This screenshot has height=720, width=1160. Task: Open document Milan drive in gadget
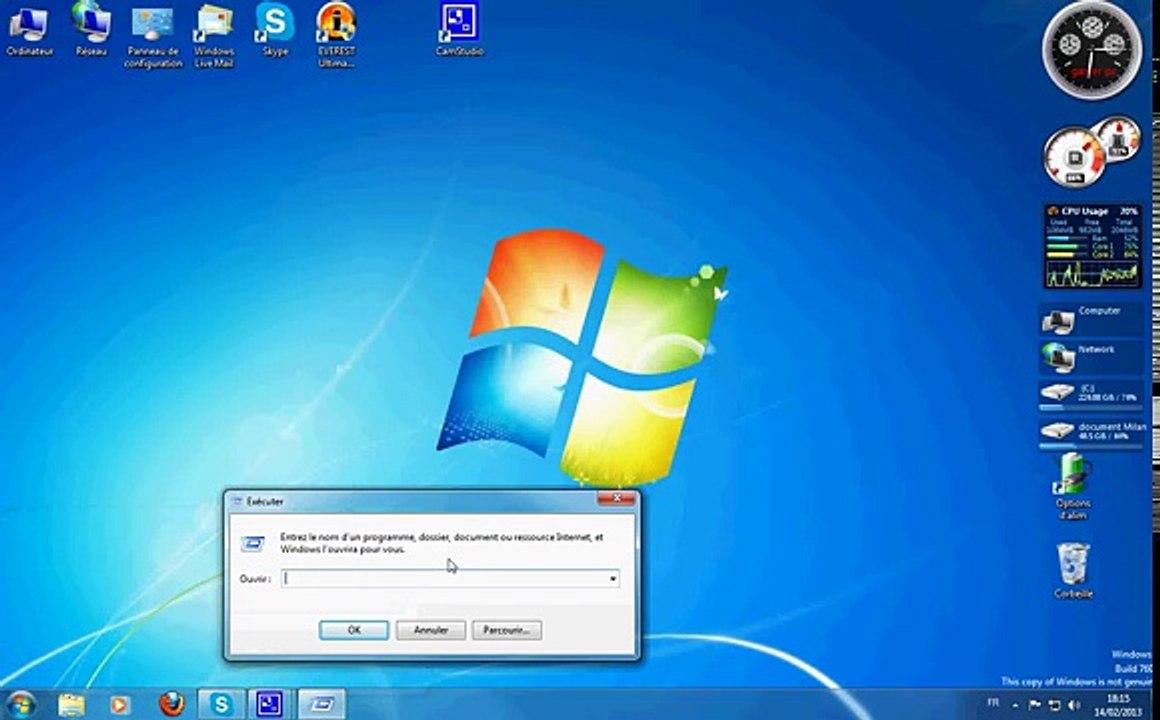pos(1091,434)
